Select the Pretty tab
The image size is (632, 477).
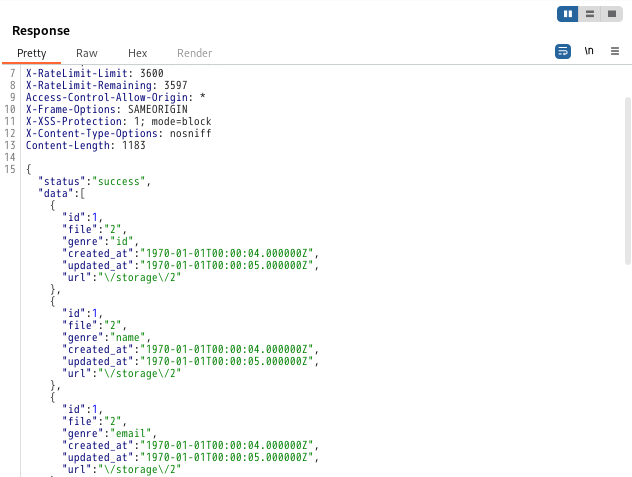point(31,53)
